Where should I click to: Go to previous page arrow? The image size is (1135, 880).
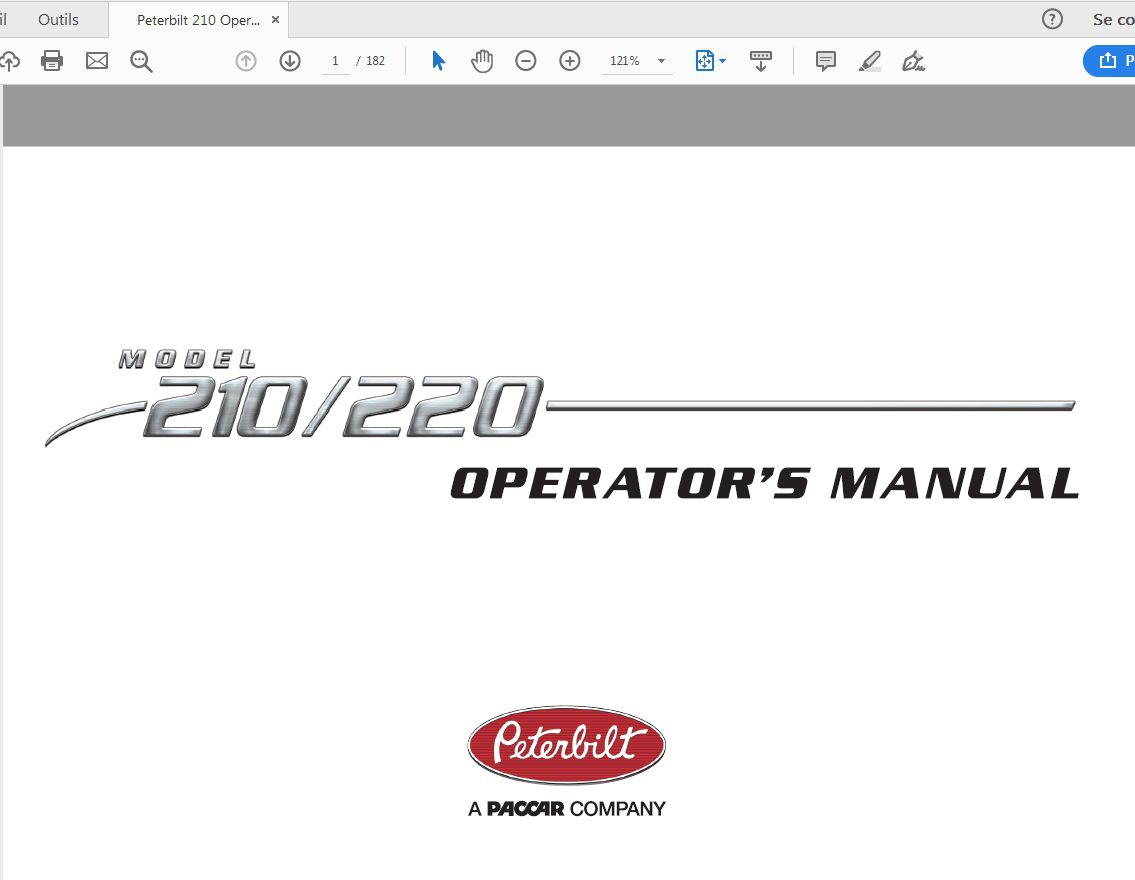tap(246, 61)
